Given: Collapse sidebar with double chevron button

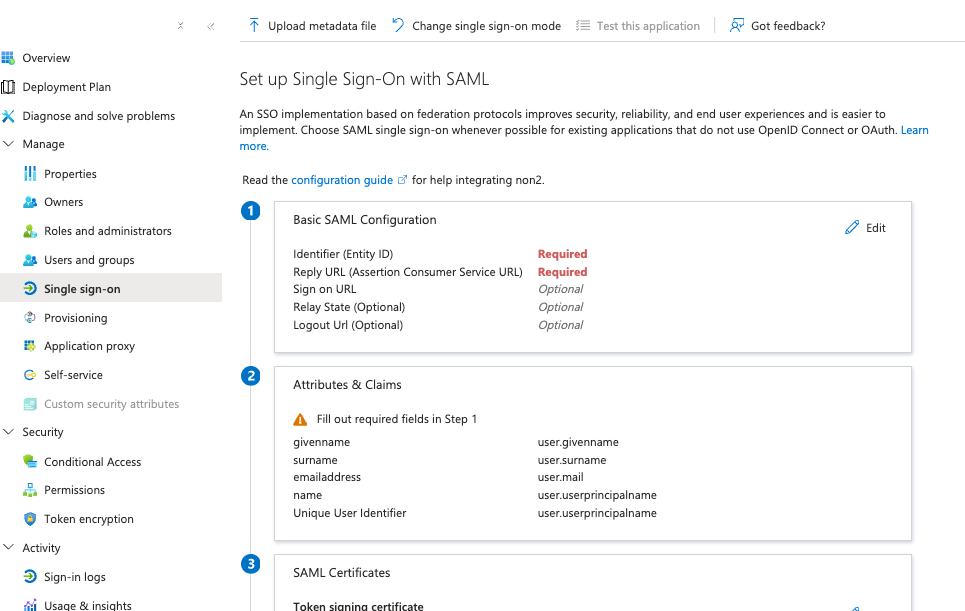Looking at the screenshot, I should coord(210,26).
